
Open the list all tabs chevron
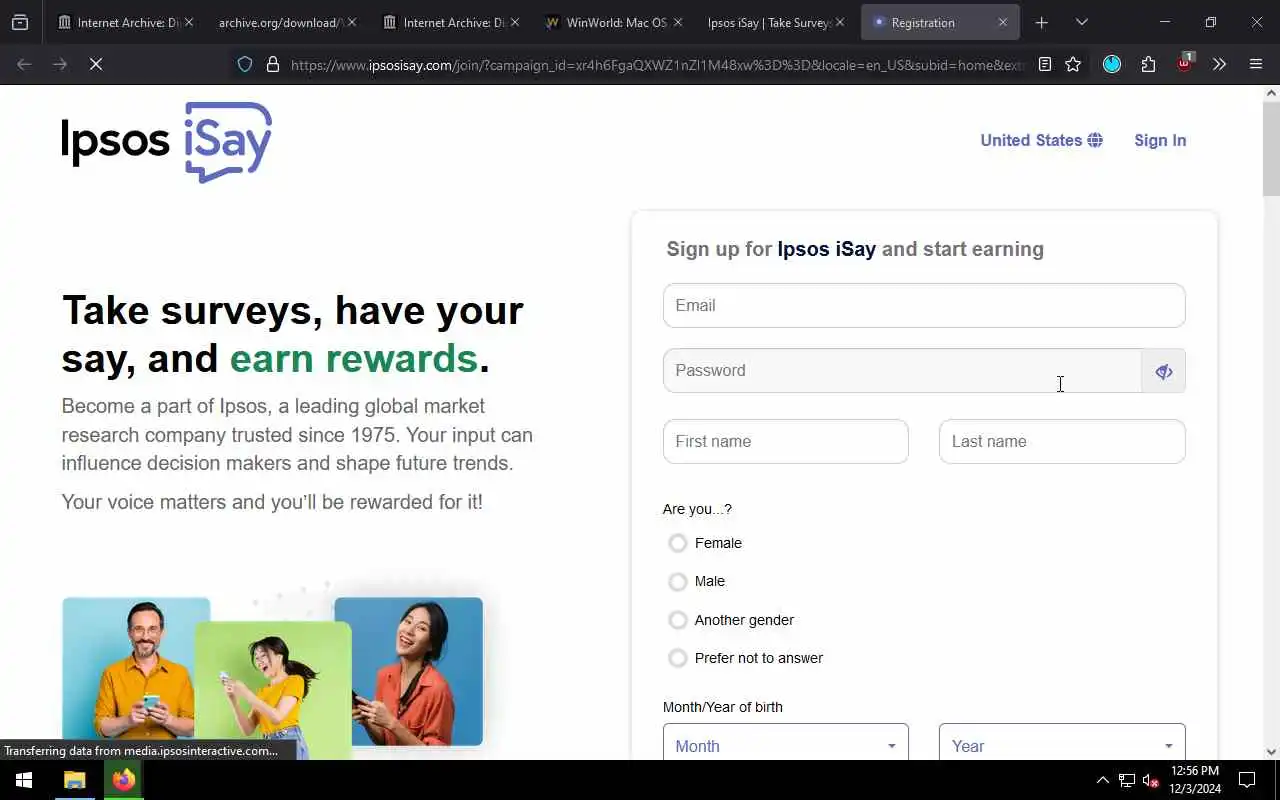[1082, 22]
